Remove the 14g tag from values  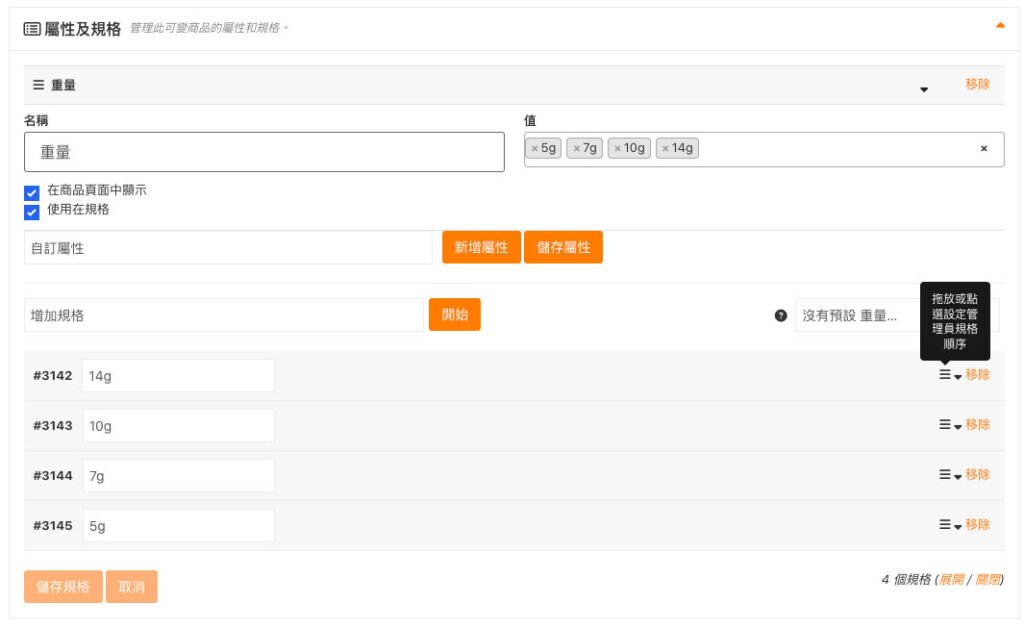click(666, 149)
